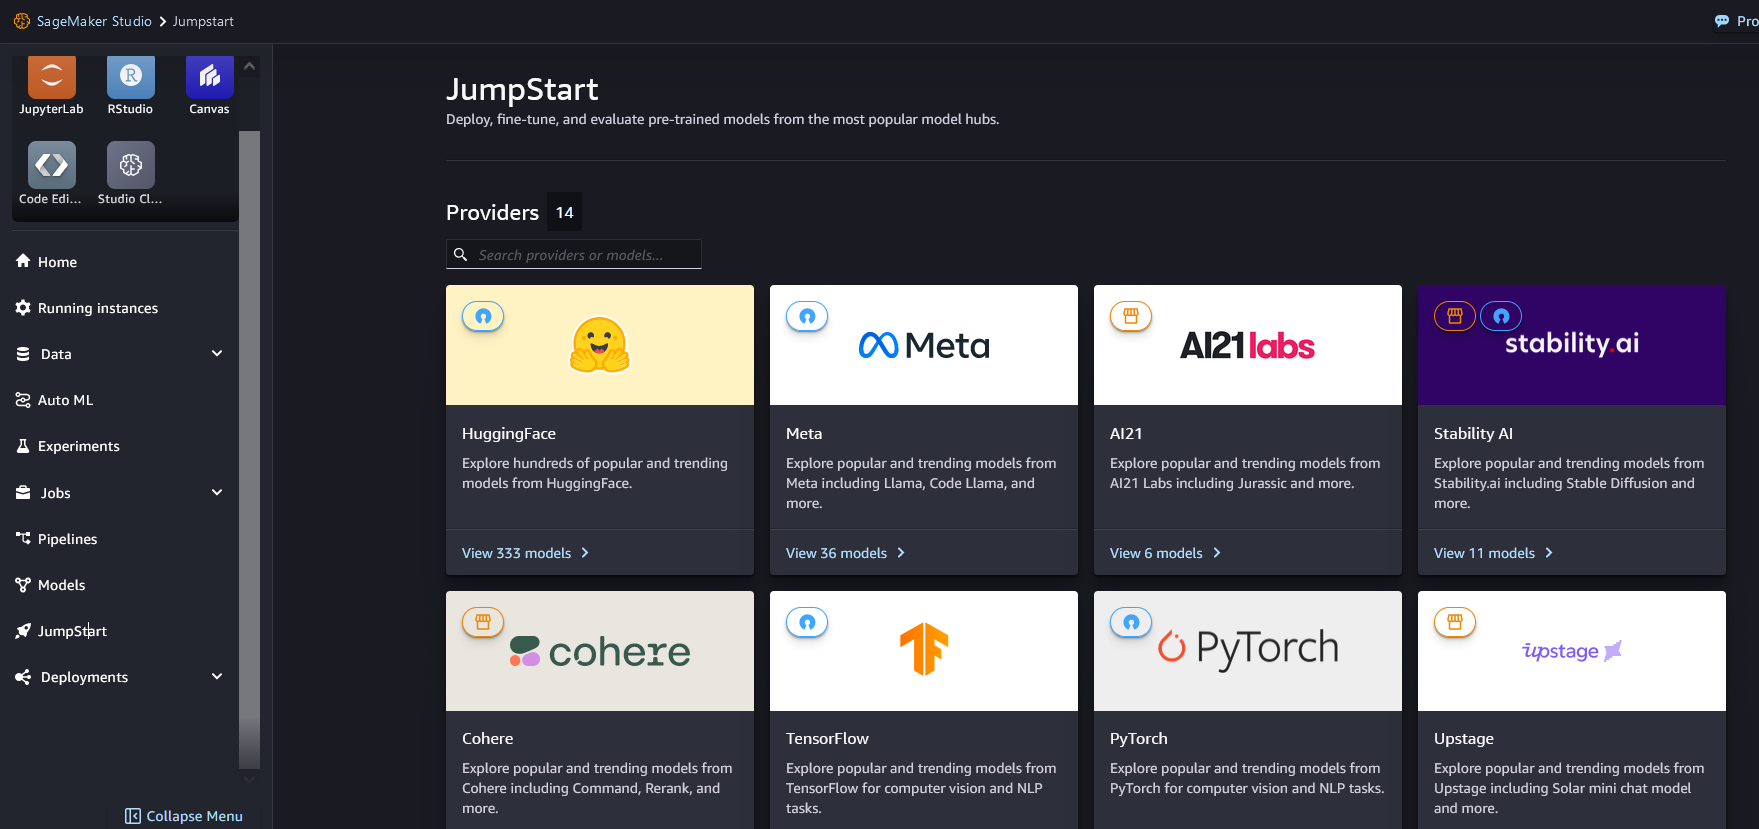Click the marketplace badge on Upstage card
The height and width of the screenshot is (829, 1759).
click(x=1455, y=622)
